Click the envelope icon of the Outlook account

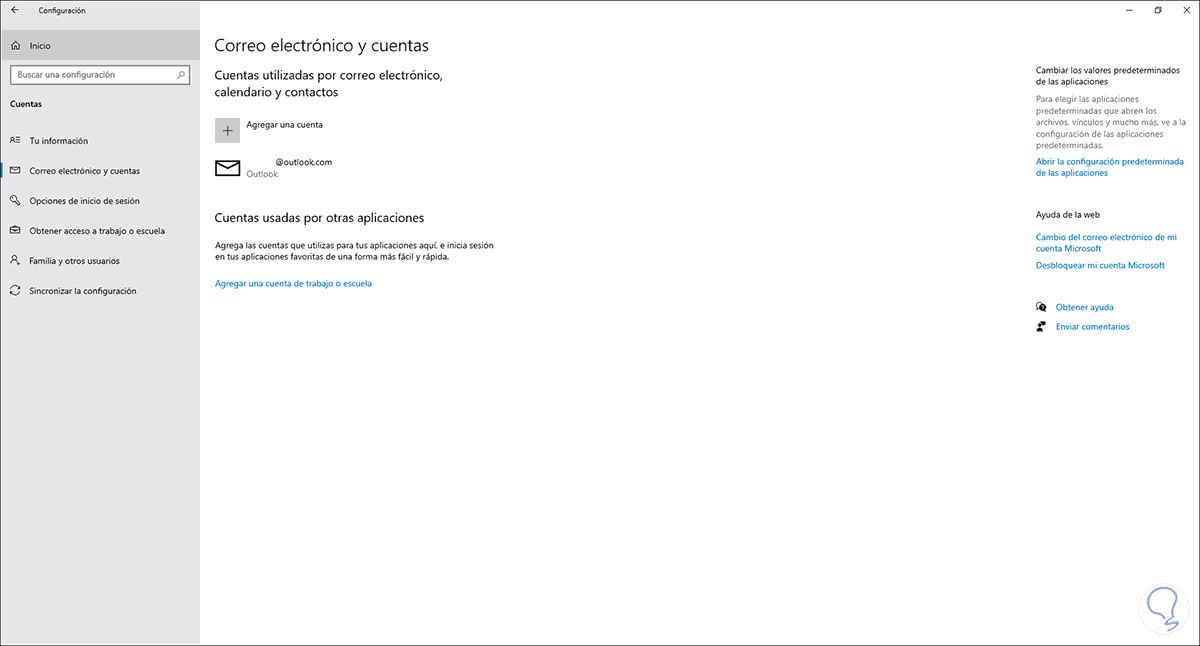tap(226, 167)
